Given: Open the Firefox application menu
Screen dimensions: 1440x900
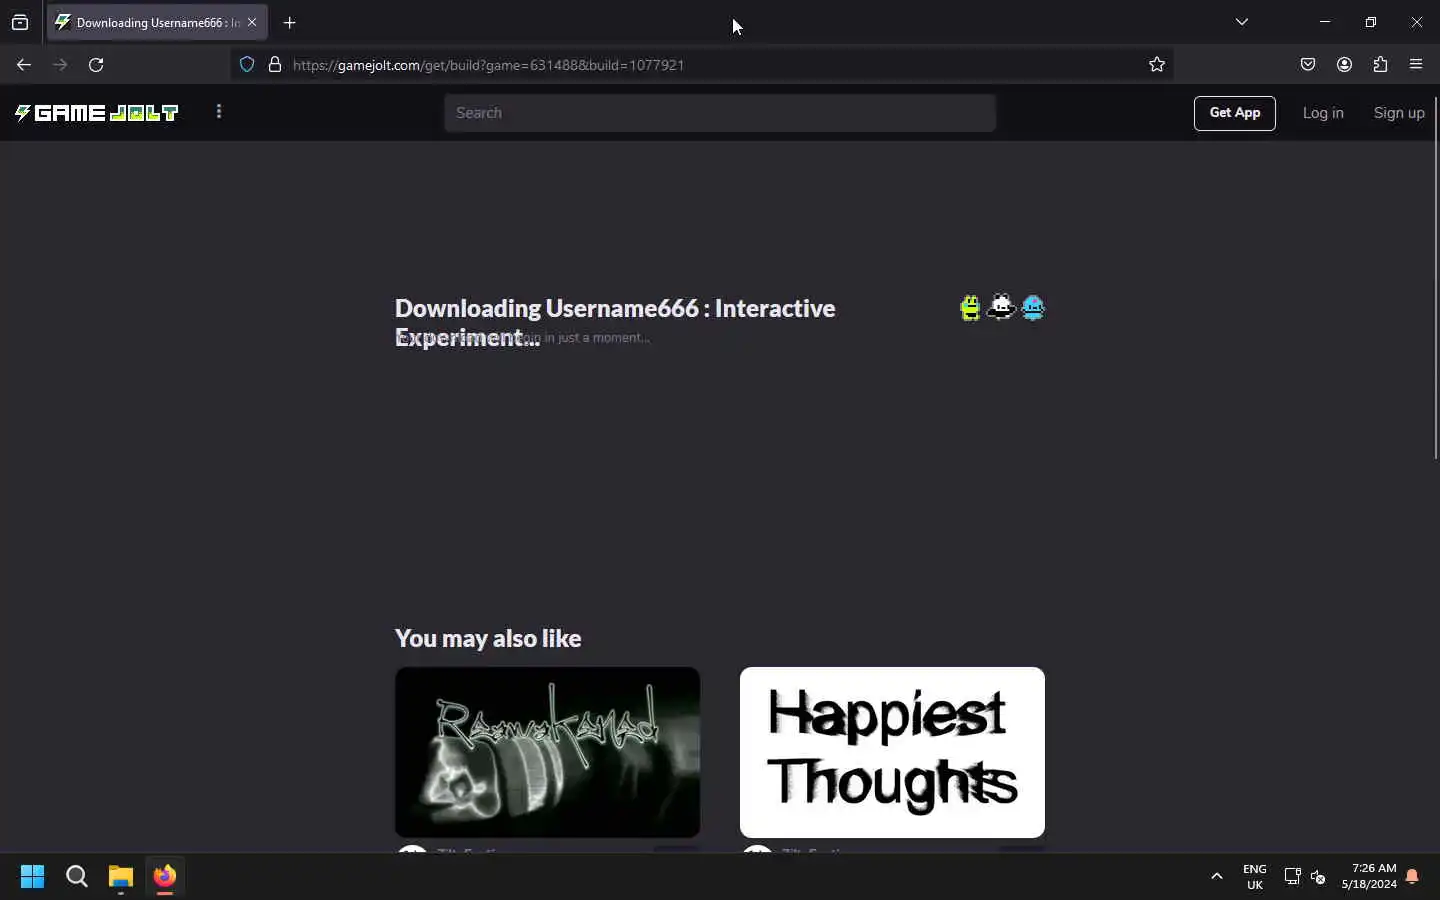Looking at the screenshot, I should pos(1416,65).
